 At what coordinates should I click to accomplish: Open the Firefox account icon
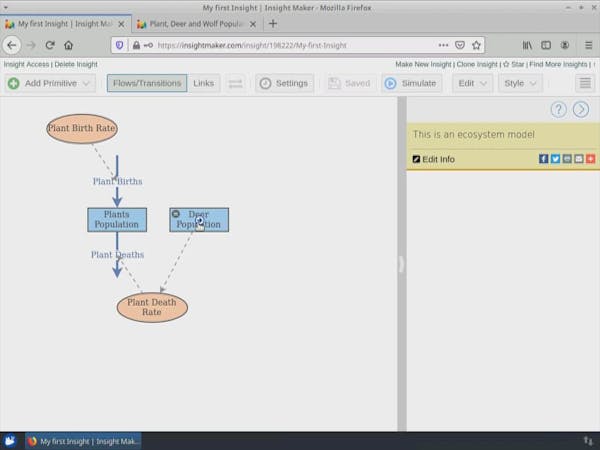(565, 45)
